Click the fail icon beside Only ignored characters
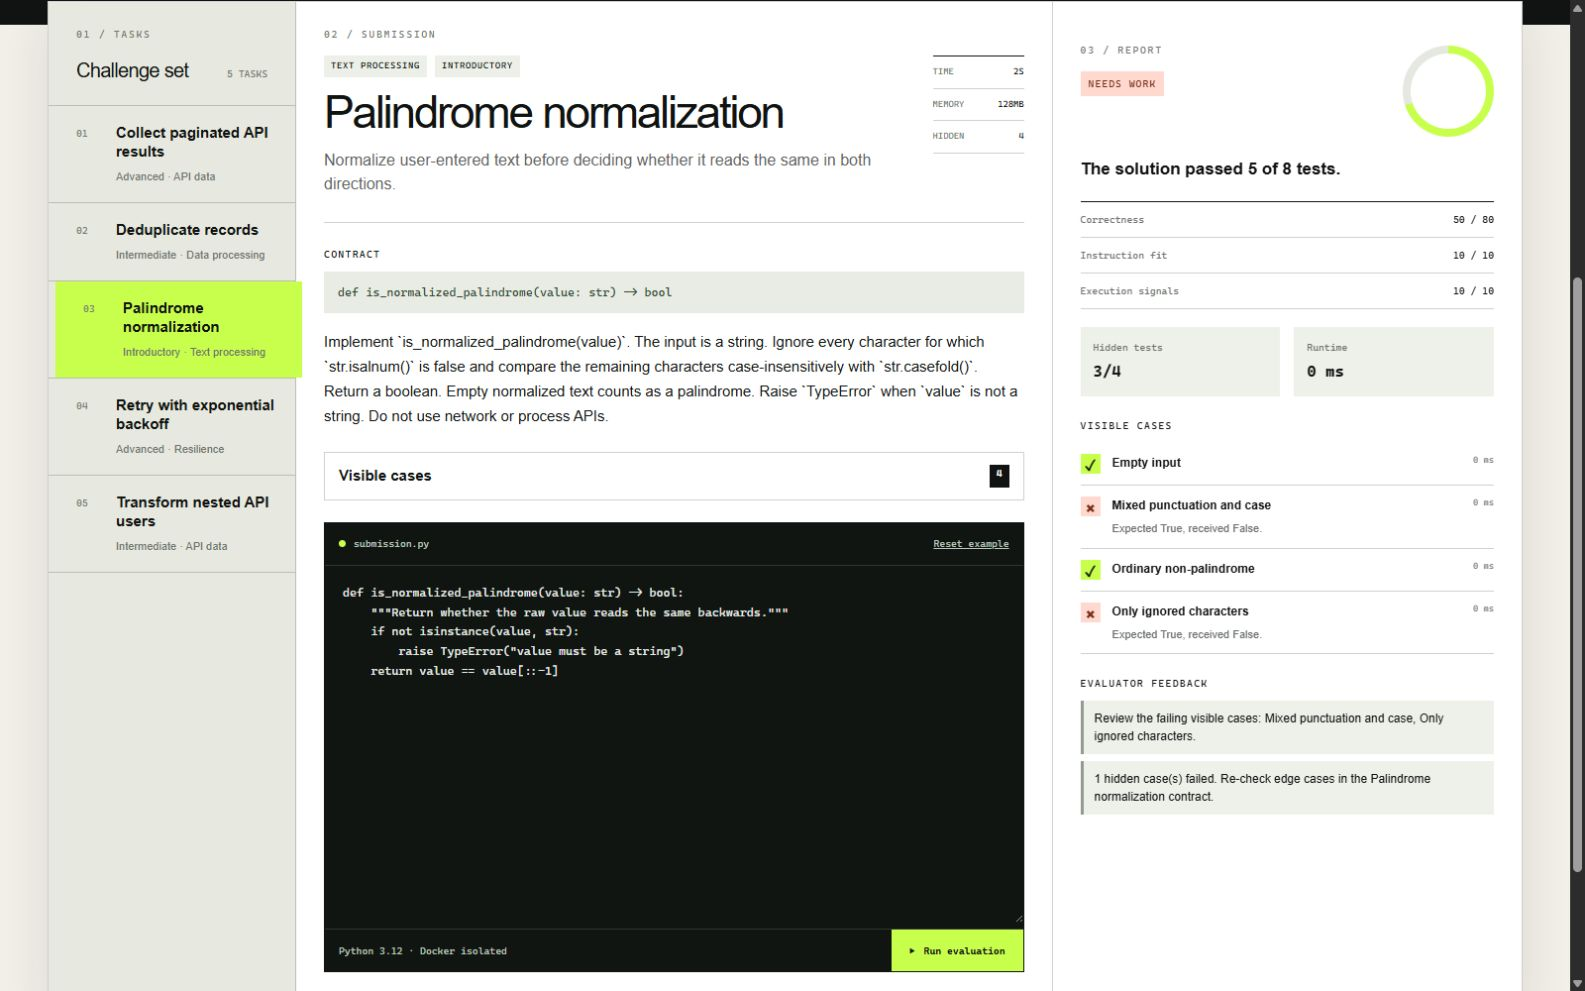 pos(1090,613)
